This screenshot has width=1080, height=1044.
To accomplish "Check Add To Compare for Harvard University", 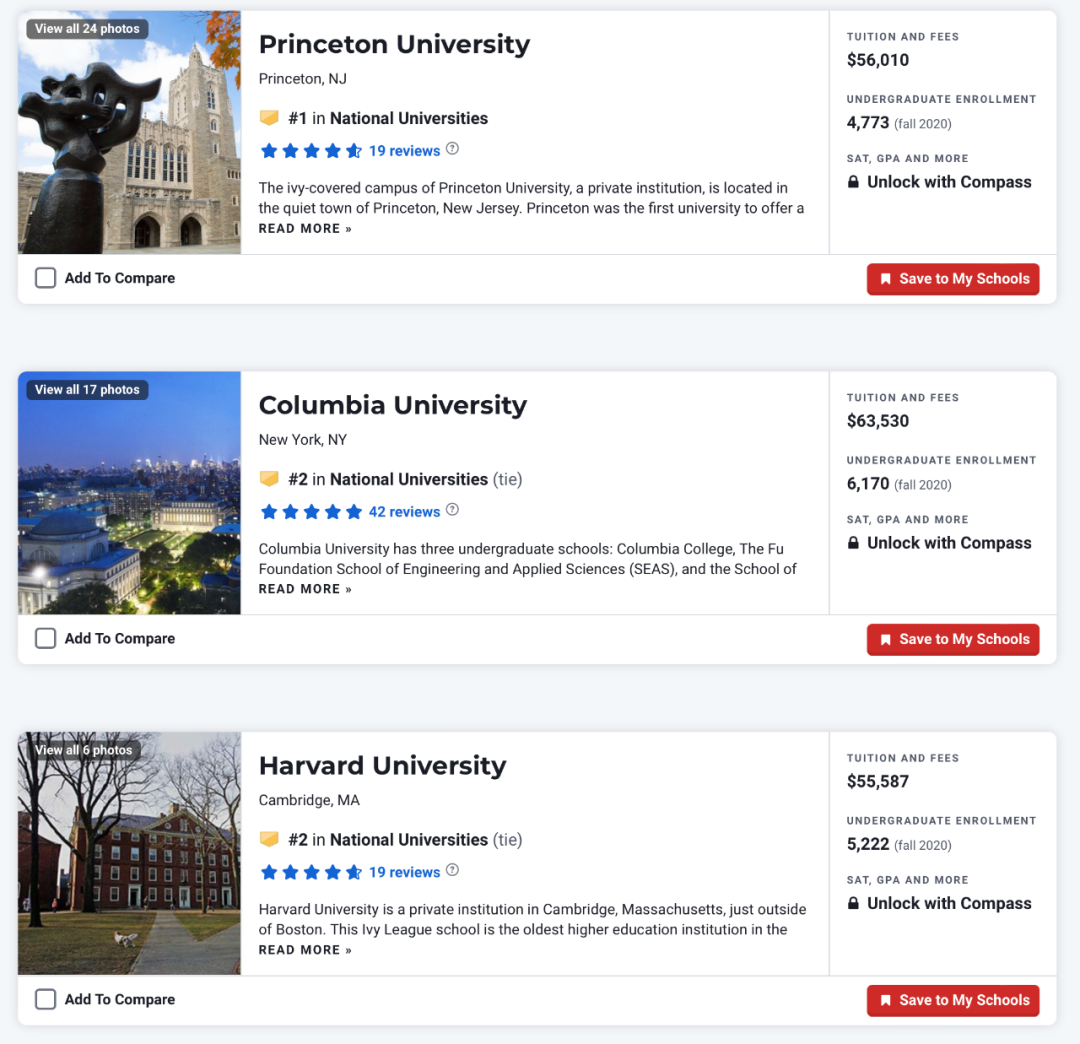I will (45, 999).
